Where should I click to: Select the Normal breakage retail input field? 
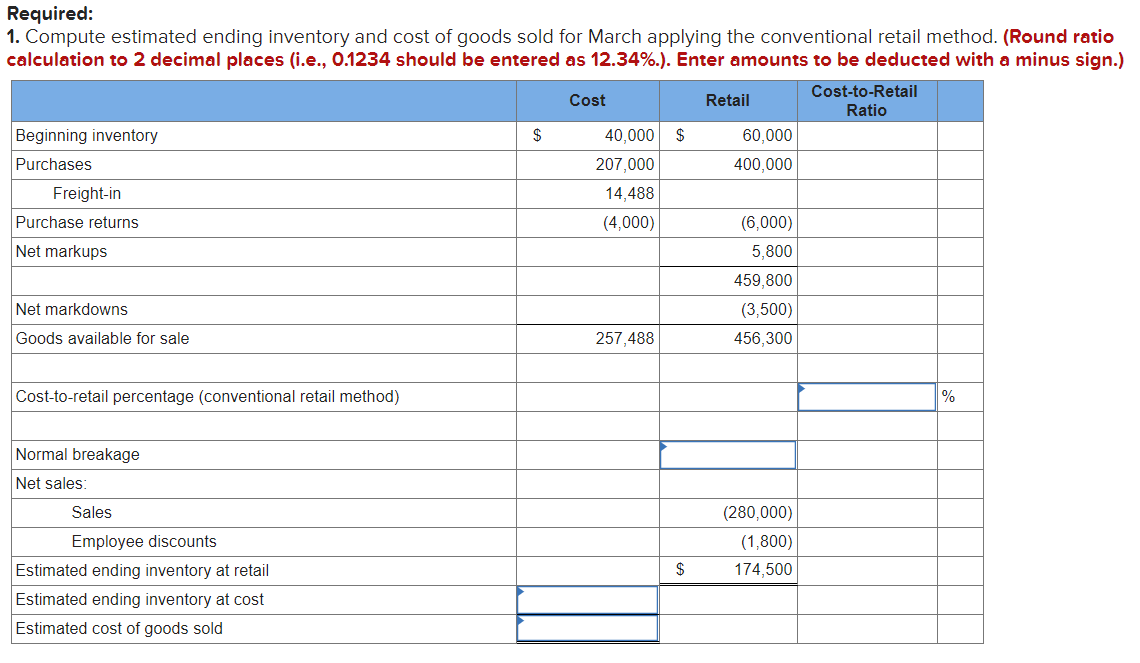click(x=728, y=455)
